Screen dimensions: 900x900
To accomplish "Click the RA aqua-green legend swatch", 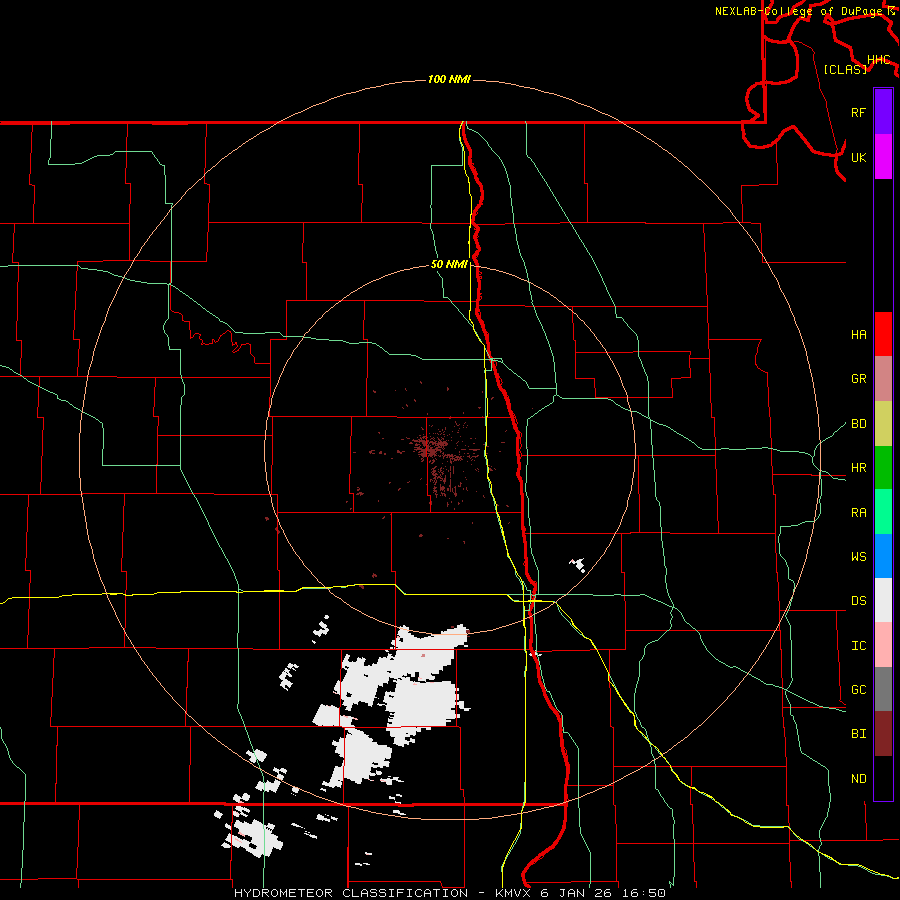I will (883, 512).
